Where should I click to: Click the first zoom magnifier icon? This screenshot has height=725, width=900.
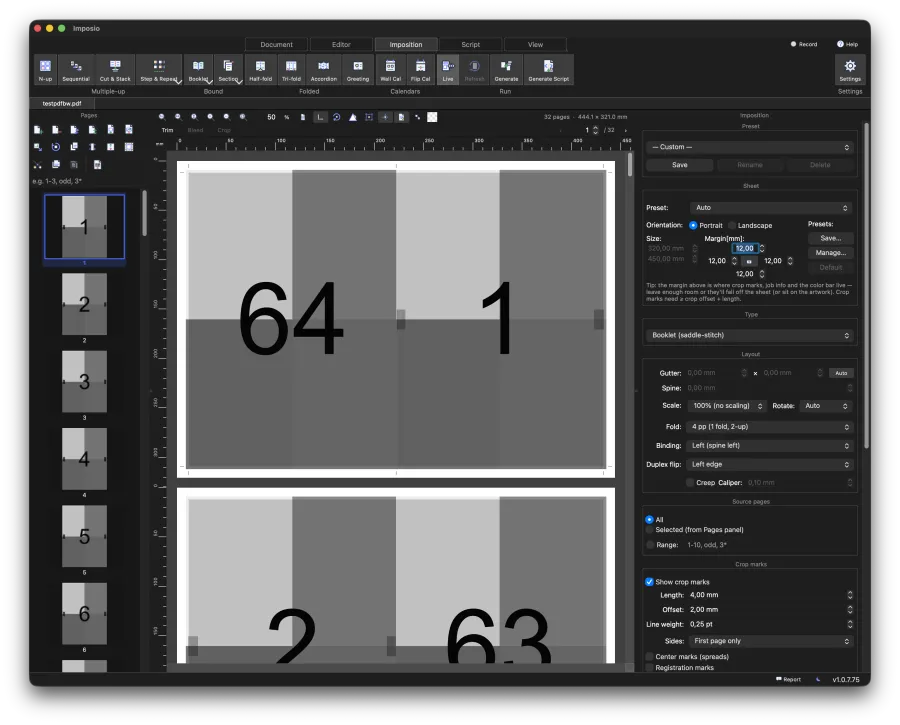pos(162,117)
